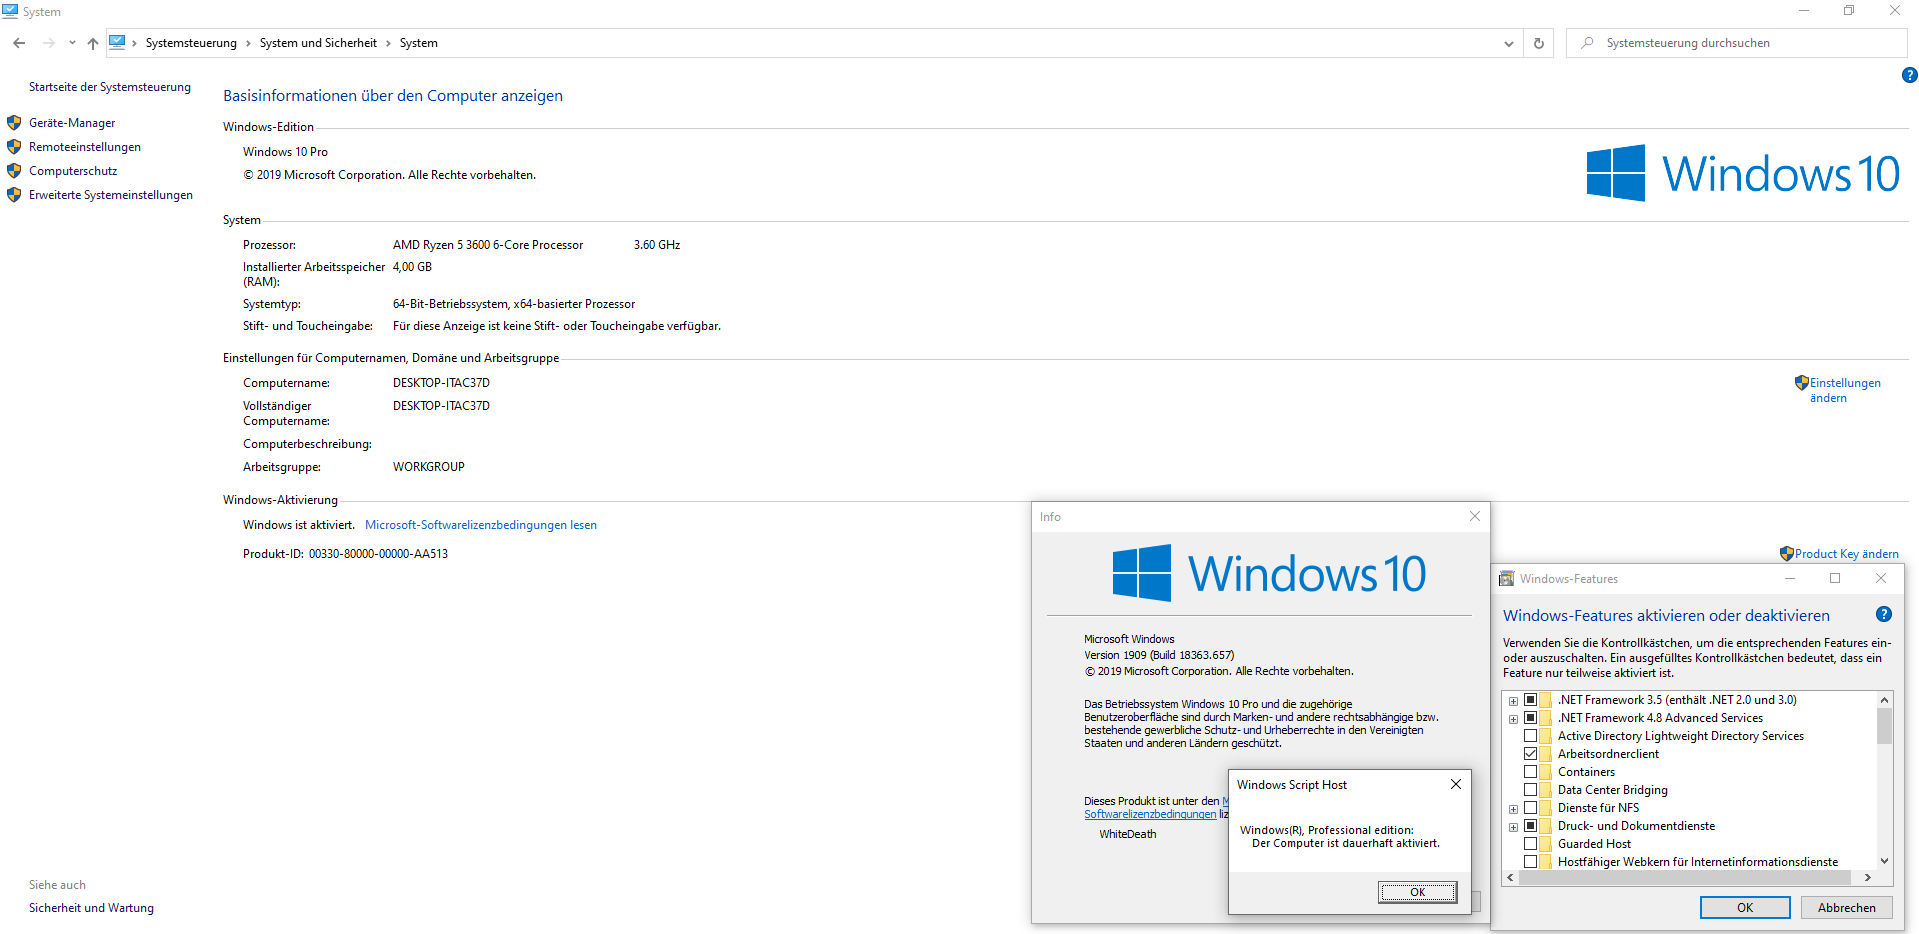
Task: Open the address bar history dropdown
Action: pyautogui.click(x=1508, y=43)
